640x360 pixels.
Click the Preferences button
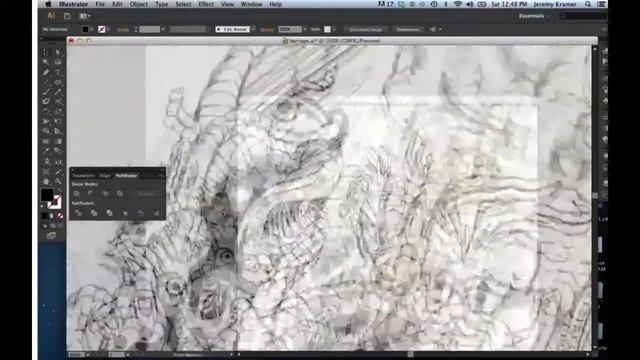(x=408, y=29)
